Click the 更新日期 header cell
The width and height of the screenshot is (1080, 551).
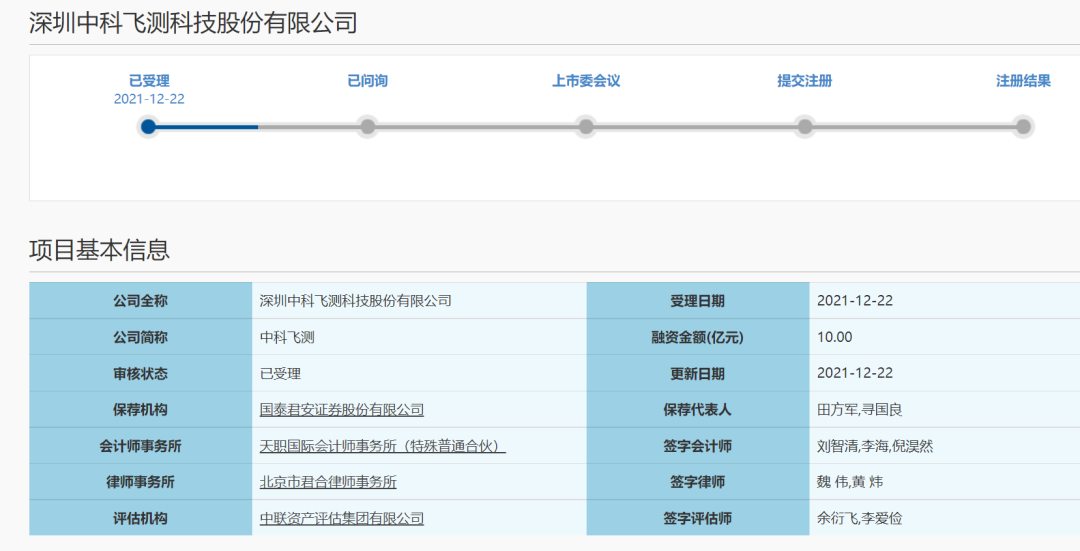pyautogui.click(x=698, y=373)
